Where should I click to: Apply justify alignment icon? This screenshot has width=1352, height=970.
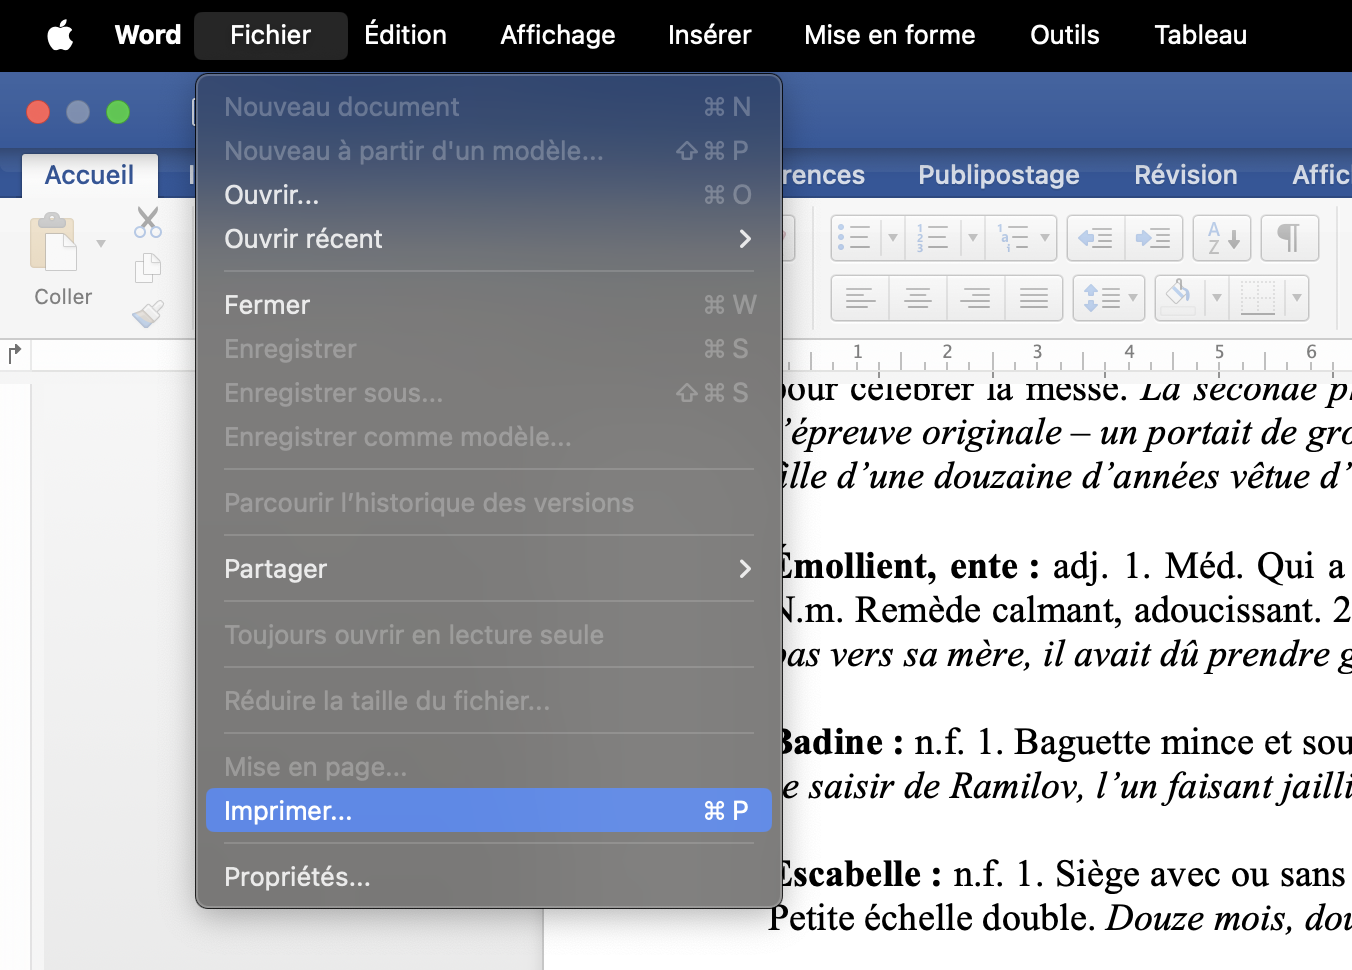tap(1034, 298)
